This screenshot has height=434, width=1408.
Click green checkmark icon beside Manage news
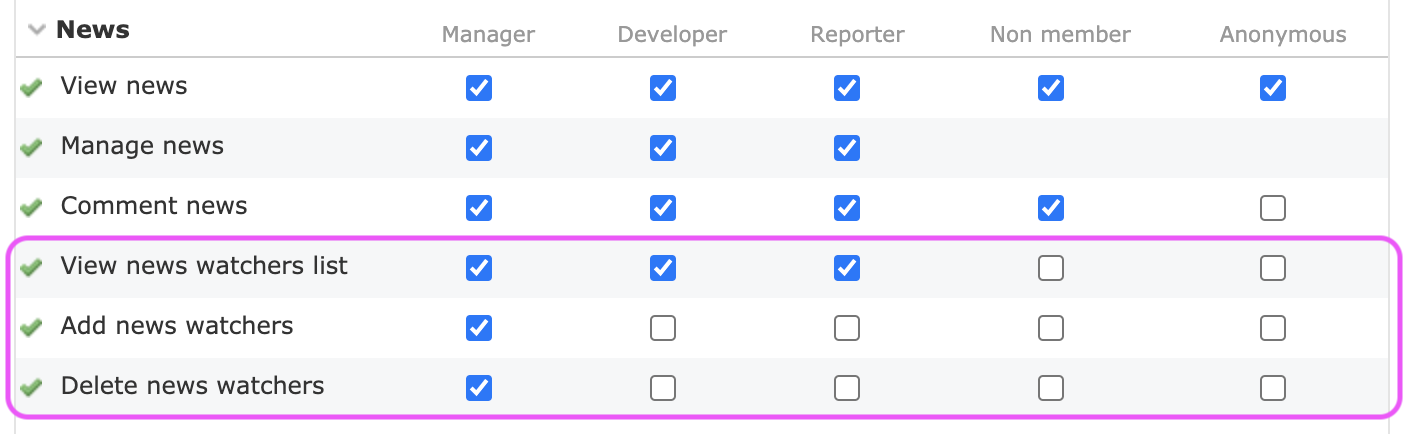32,148
